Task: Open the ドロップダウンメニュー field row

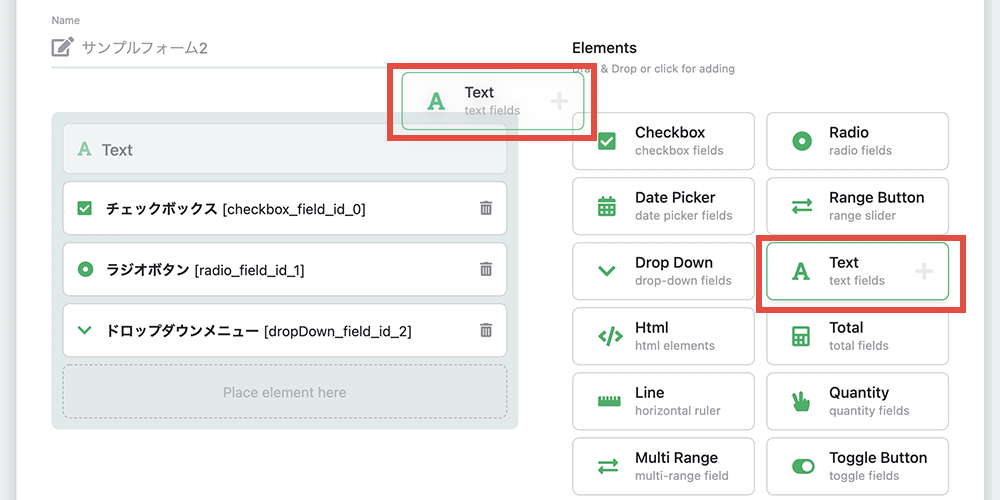Action: tap(284, 330)
